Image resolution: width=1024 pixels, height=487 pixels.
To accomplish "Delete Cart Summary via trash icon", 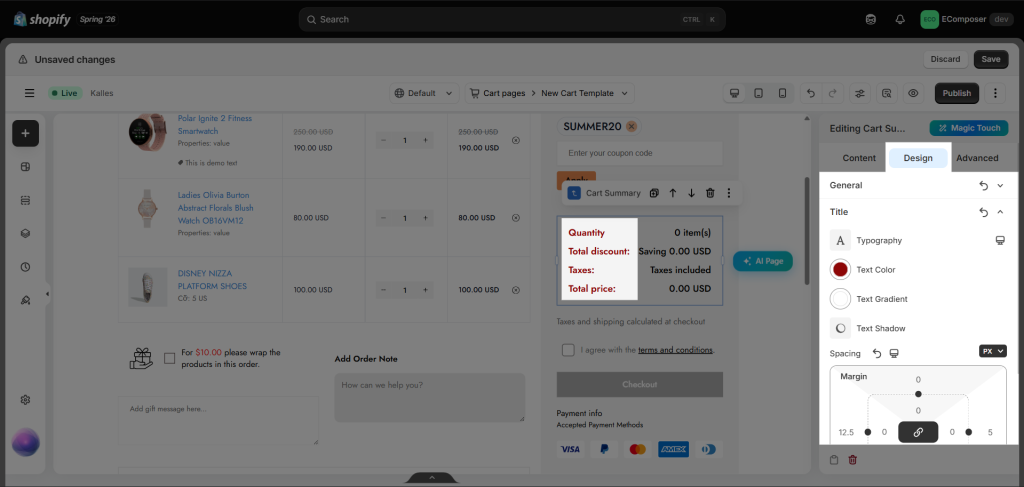I will click(711, 193).
